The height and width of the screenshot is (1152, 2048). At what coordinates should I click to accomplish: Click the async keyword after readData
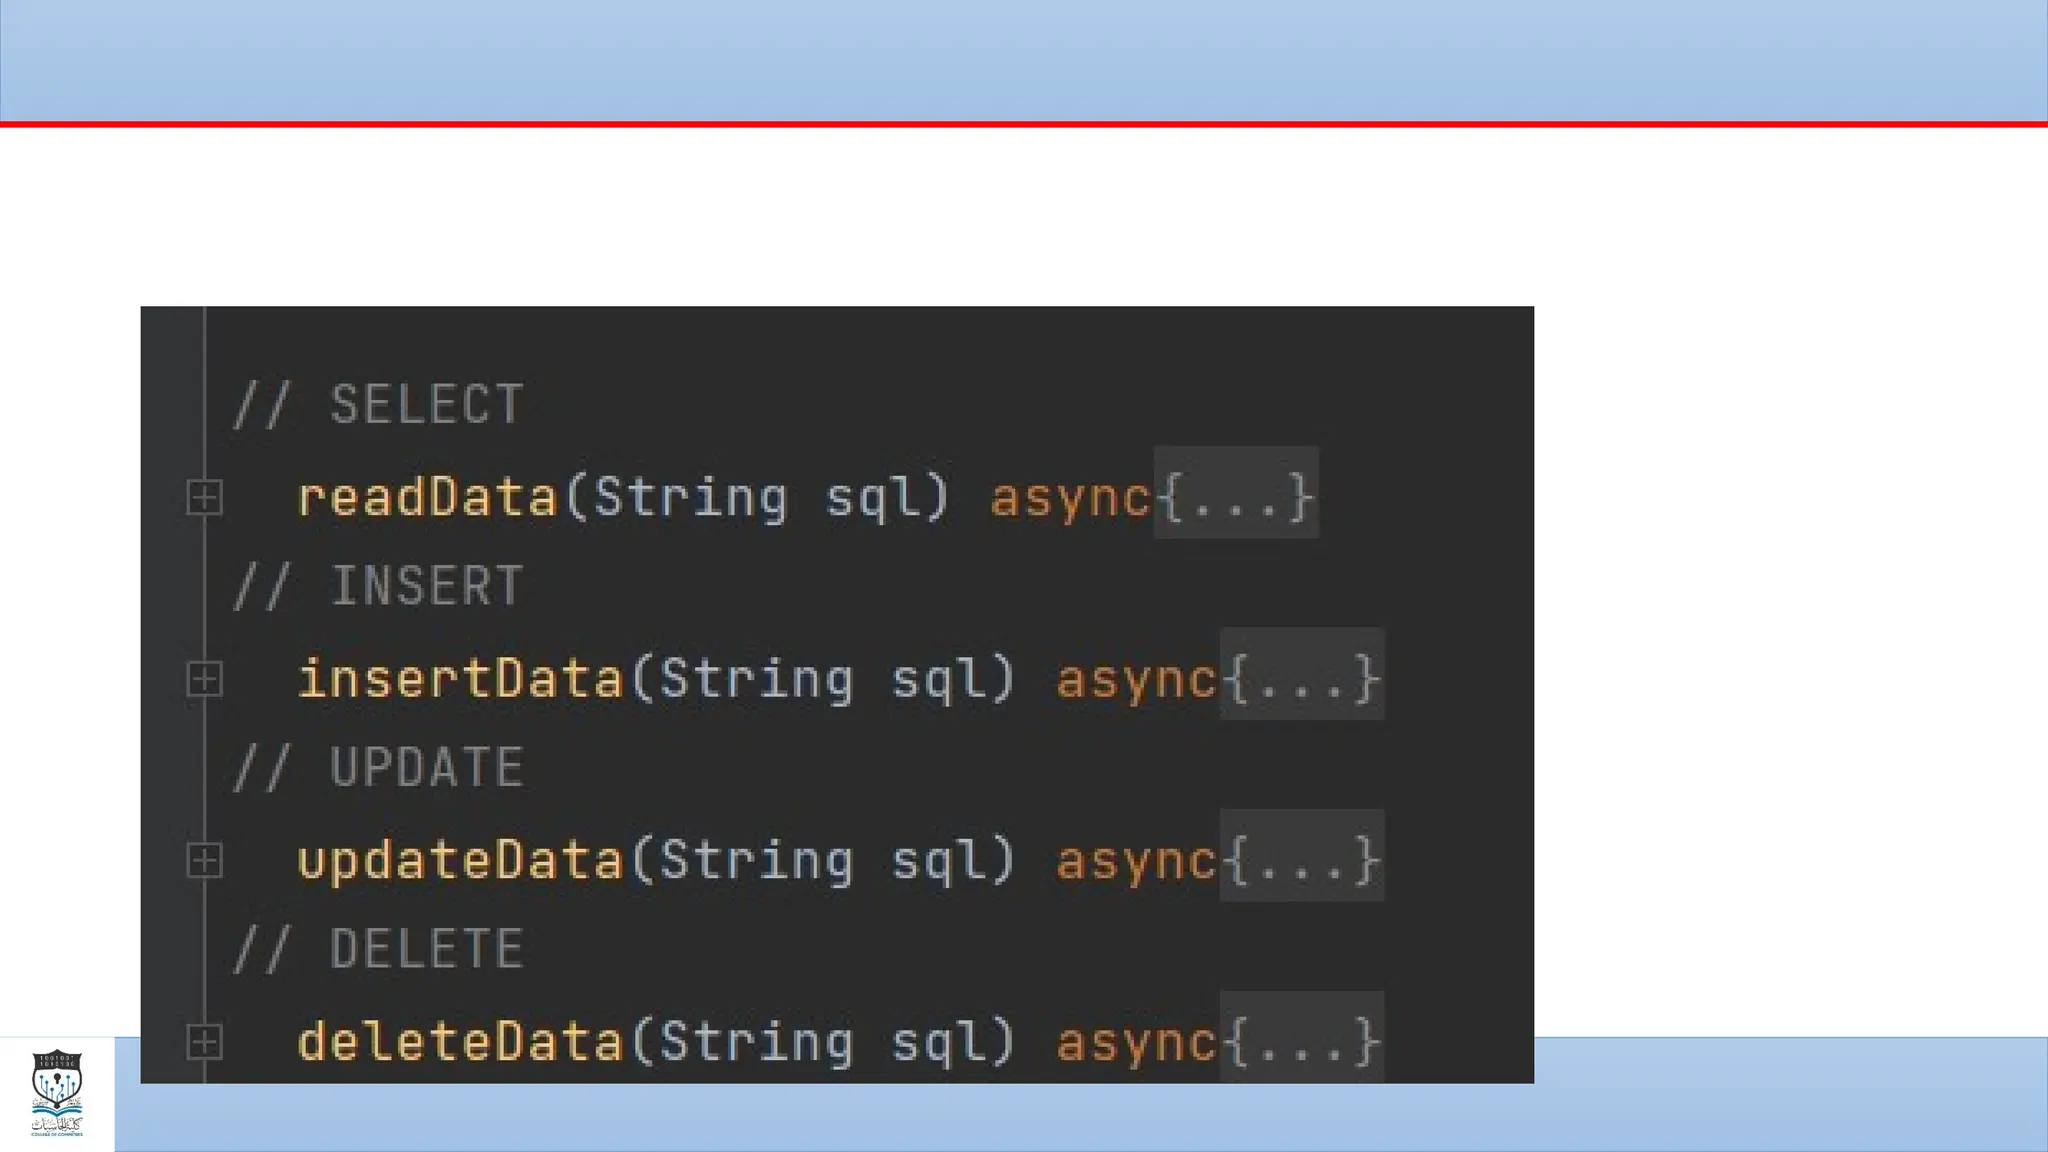(x=1070, y=497)
